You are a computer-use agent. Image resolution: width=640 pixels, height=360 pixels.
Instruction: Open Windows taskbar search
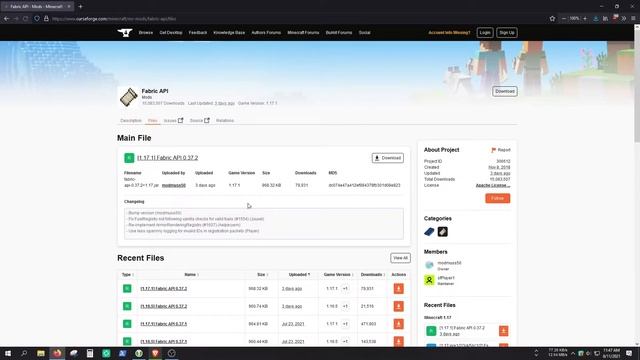click(24, 353)
